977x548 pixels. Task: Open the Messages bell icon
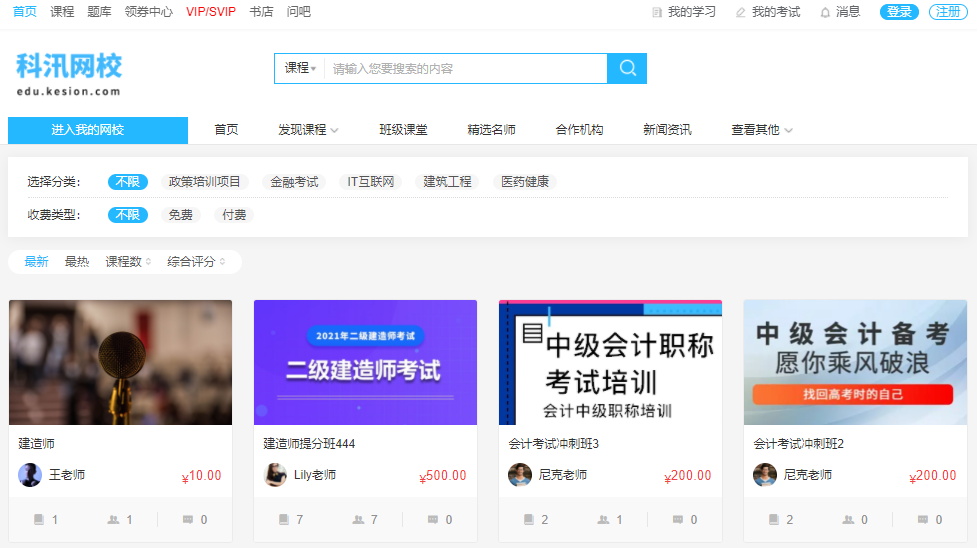(825, 12)
